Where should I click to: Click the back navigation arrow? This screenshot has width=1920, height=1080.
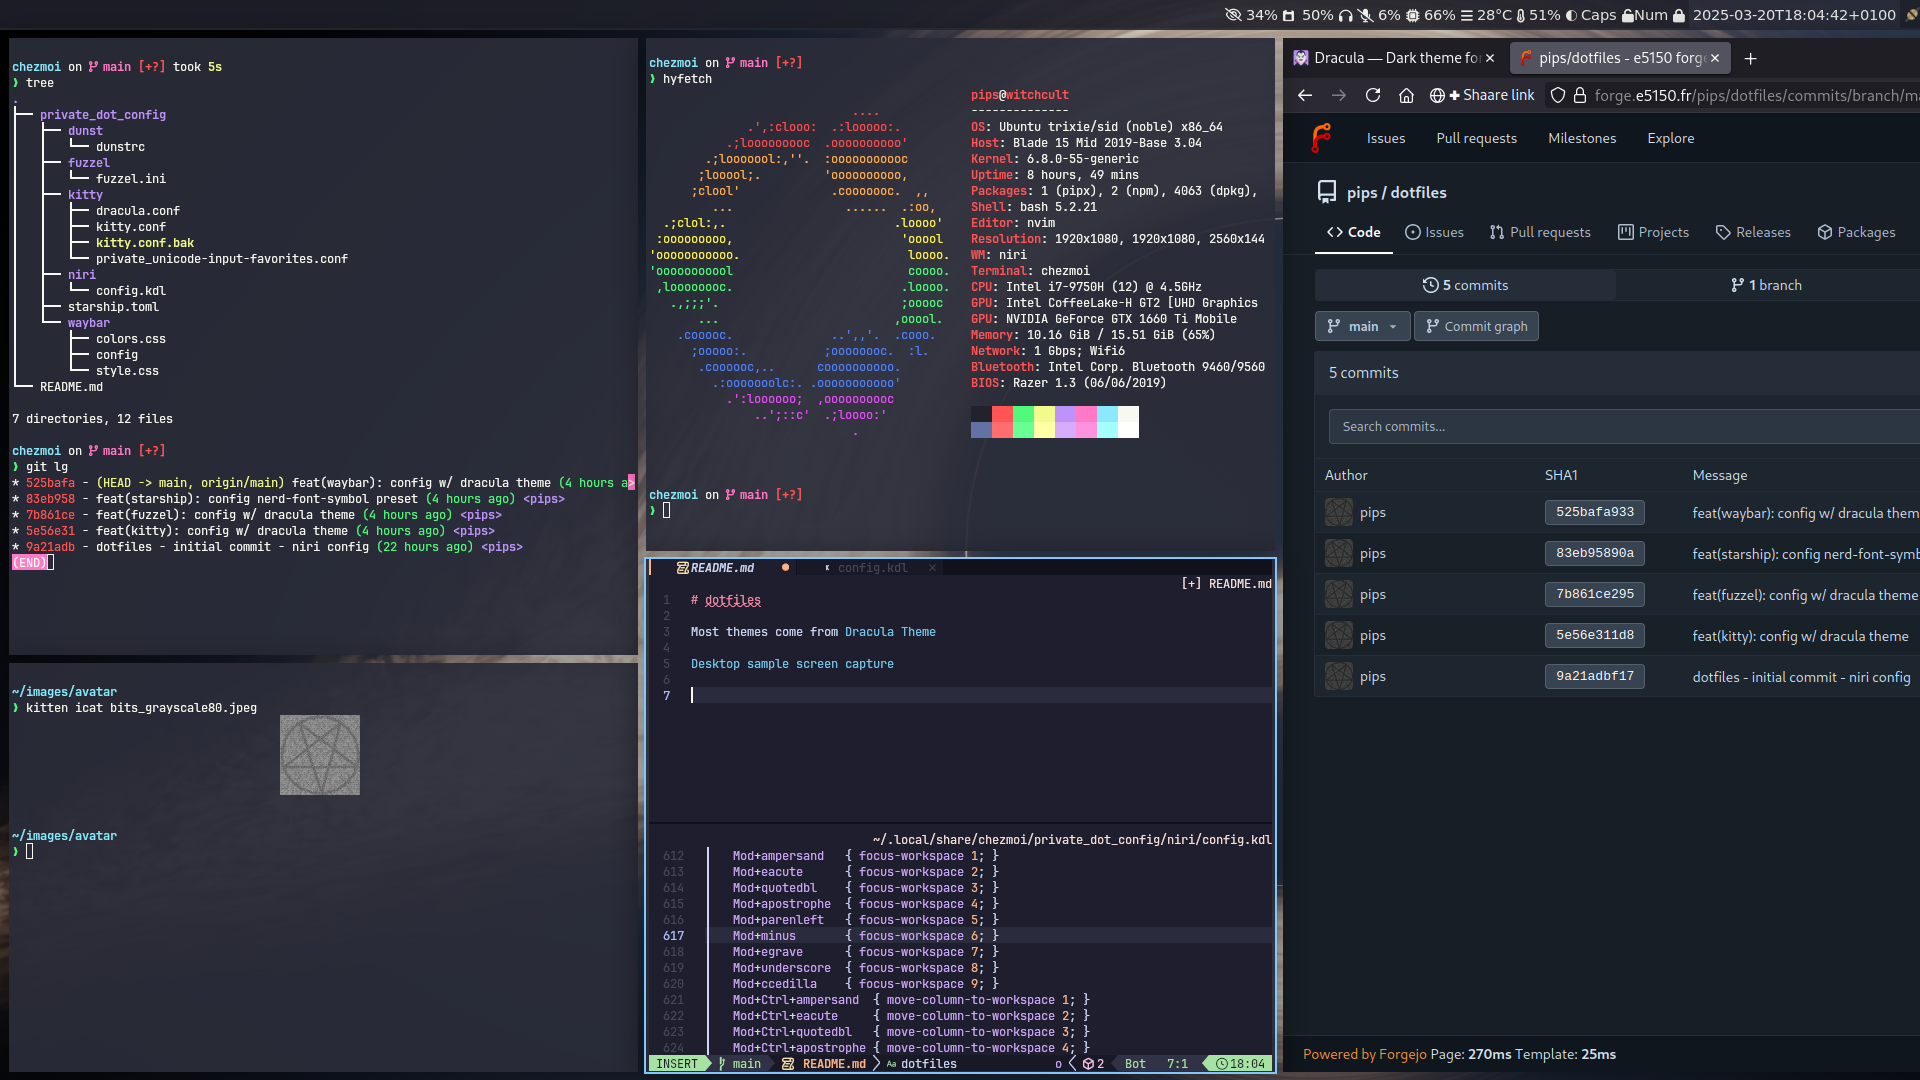(1304, 95)
